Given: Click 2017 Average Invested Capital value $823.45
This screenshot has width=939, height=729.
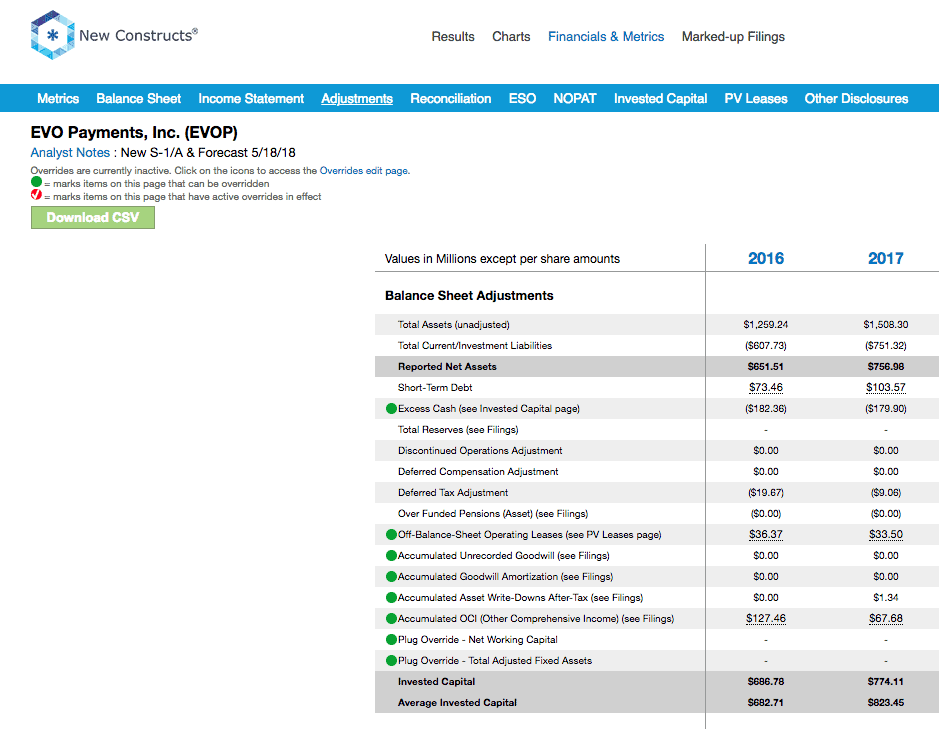Looking at the screenshot, I should (886, 703).
